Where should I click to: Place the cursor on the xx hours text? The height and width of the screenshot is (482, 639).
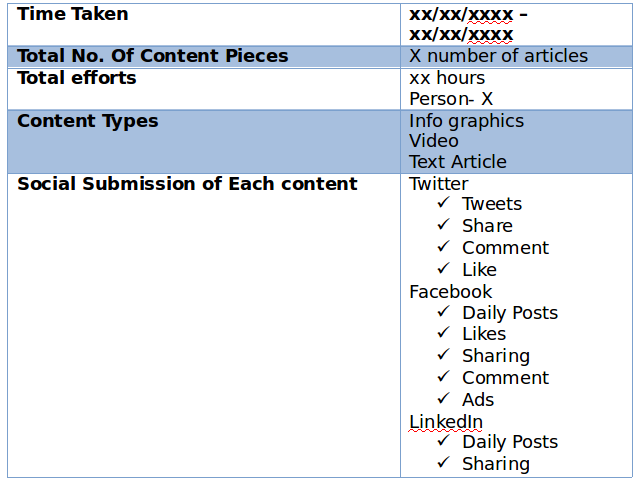pos(447,78)
